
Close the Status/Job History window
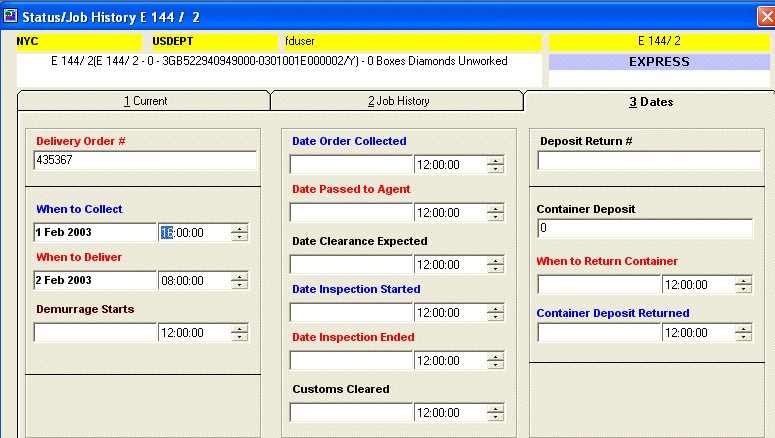coord(766,17)
